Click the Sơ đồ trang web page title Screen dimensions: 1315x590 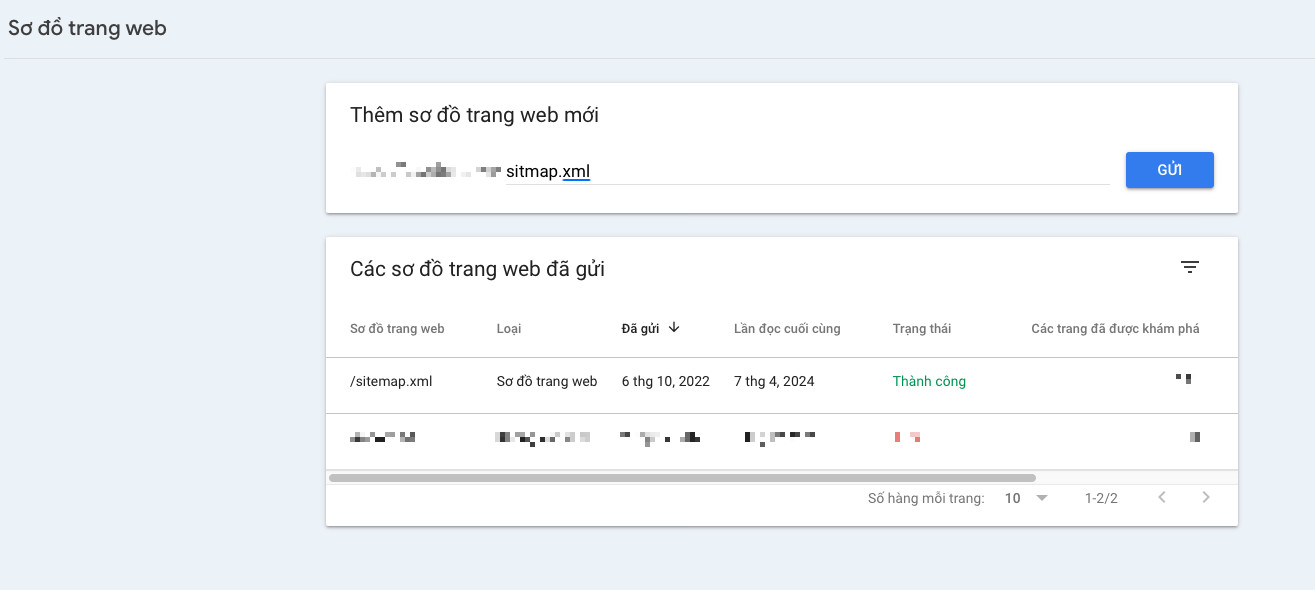tap(87, 28)
